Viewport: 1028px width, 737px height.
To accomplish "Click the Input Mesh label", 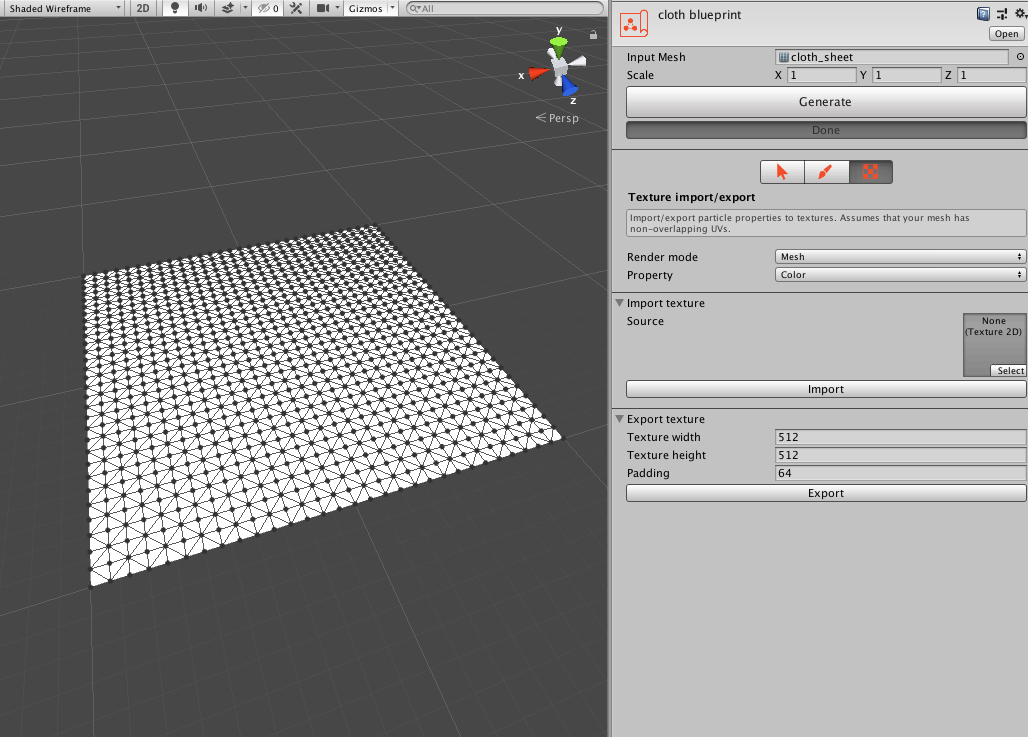I will click(656, 57).
